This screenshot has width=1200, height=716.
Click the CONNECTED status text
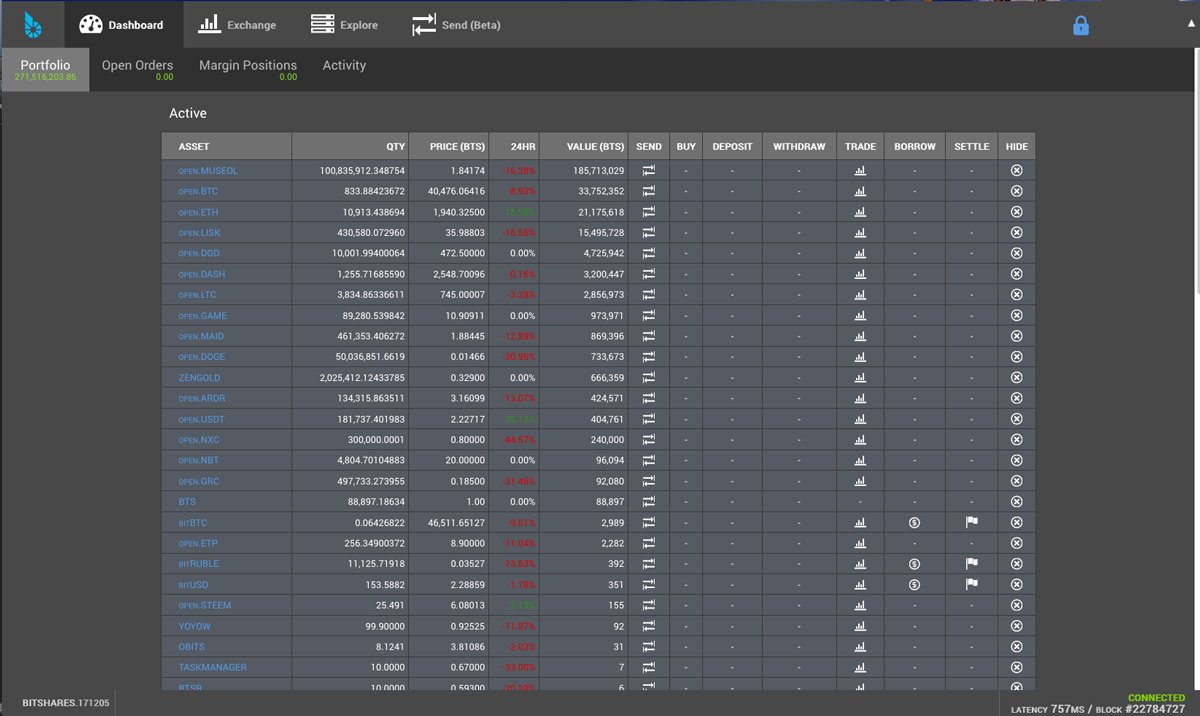click(x=1156, y=697)
